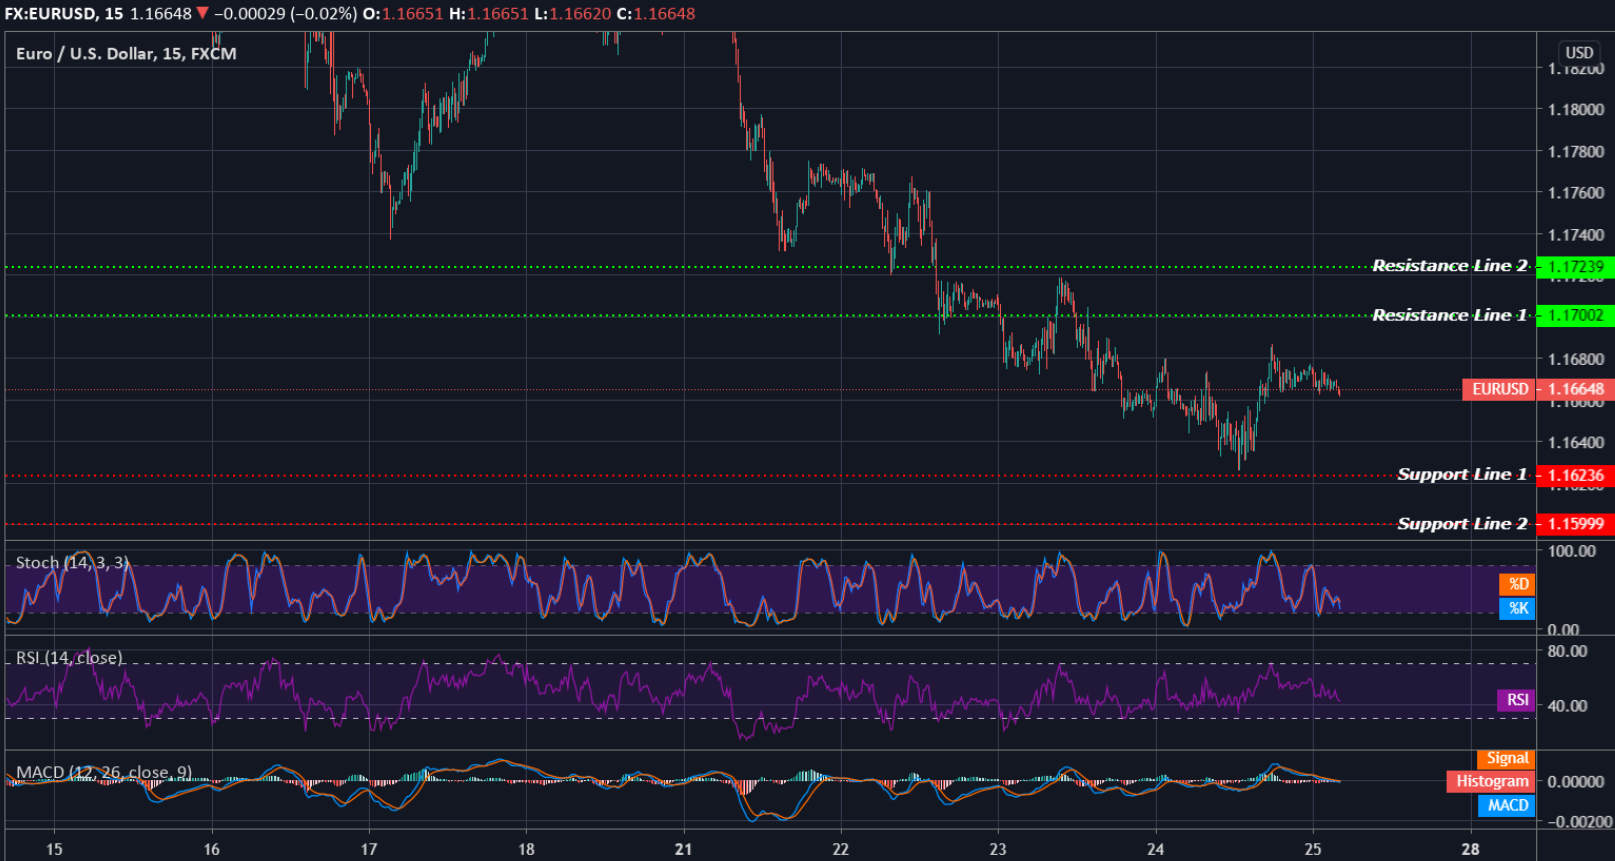Click date 25 on the time axis
Image resolution: width=1615 pixels, height=861 pixels.
1313,849
